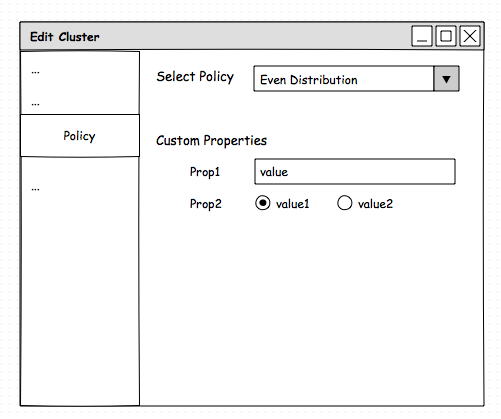Expand the Select Policy dropdown arrow
501x419 pixels.
[x=446, y=79]
